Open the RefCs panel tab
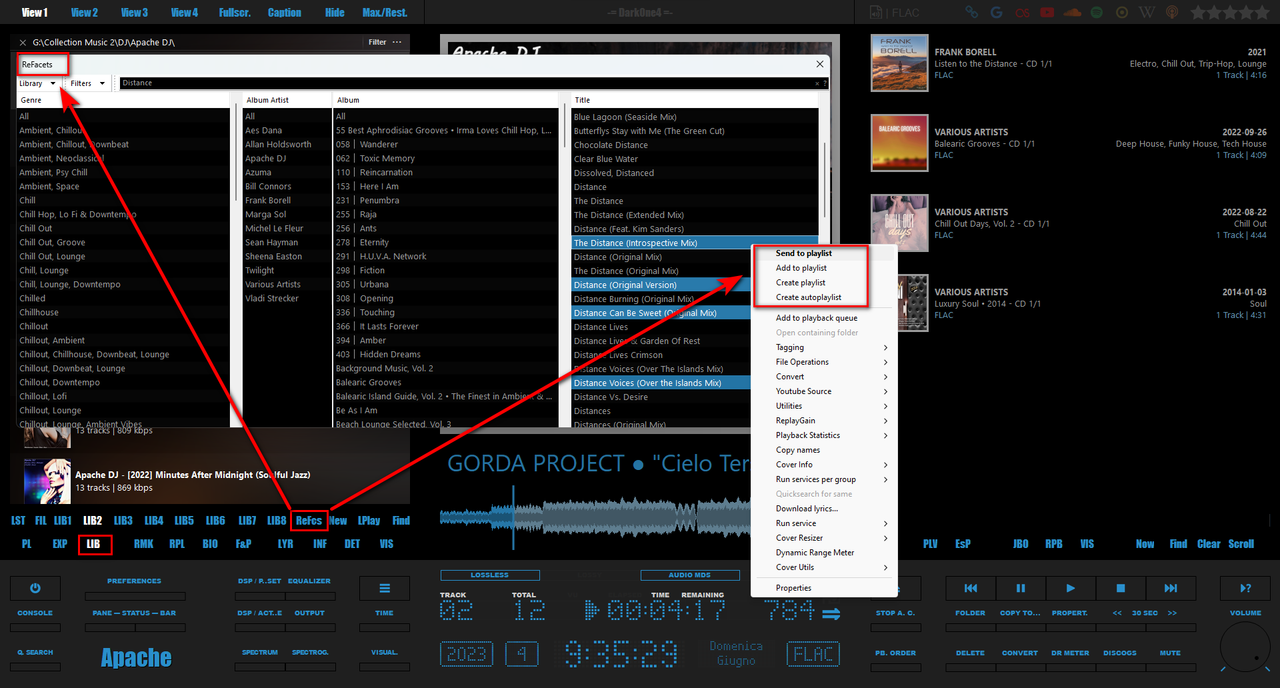This screenshot has height=688, width=1280. tap(309, 520)
